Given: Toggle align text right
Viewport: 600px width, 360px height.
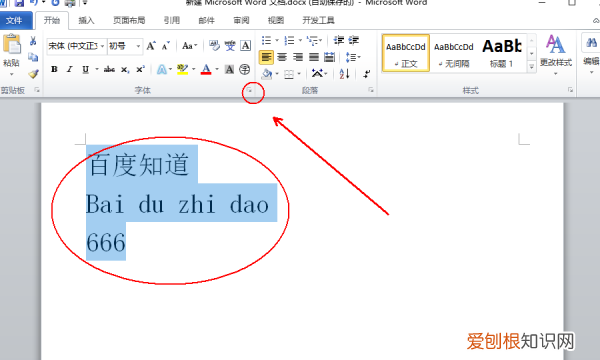Looking at the screenshot, I should point(298,57).
